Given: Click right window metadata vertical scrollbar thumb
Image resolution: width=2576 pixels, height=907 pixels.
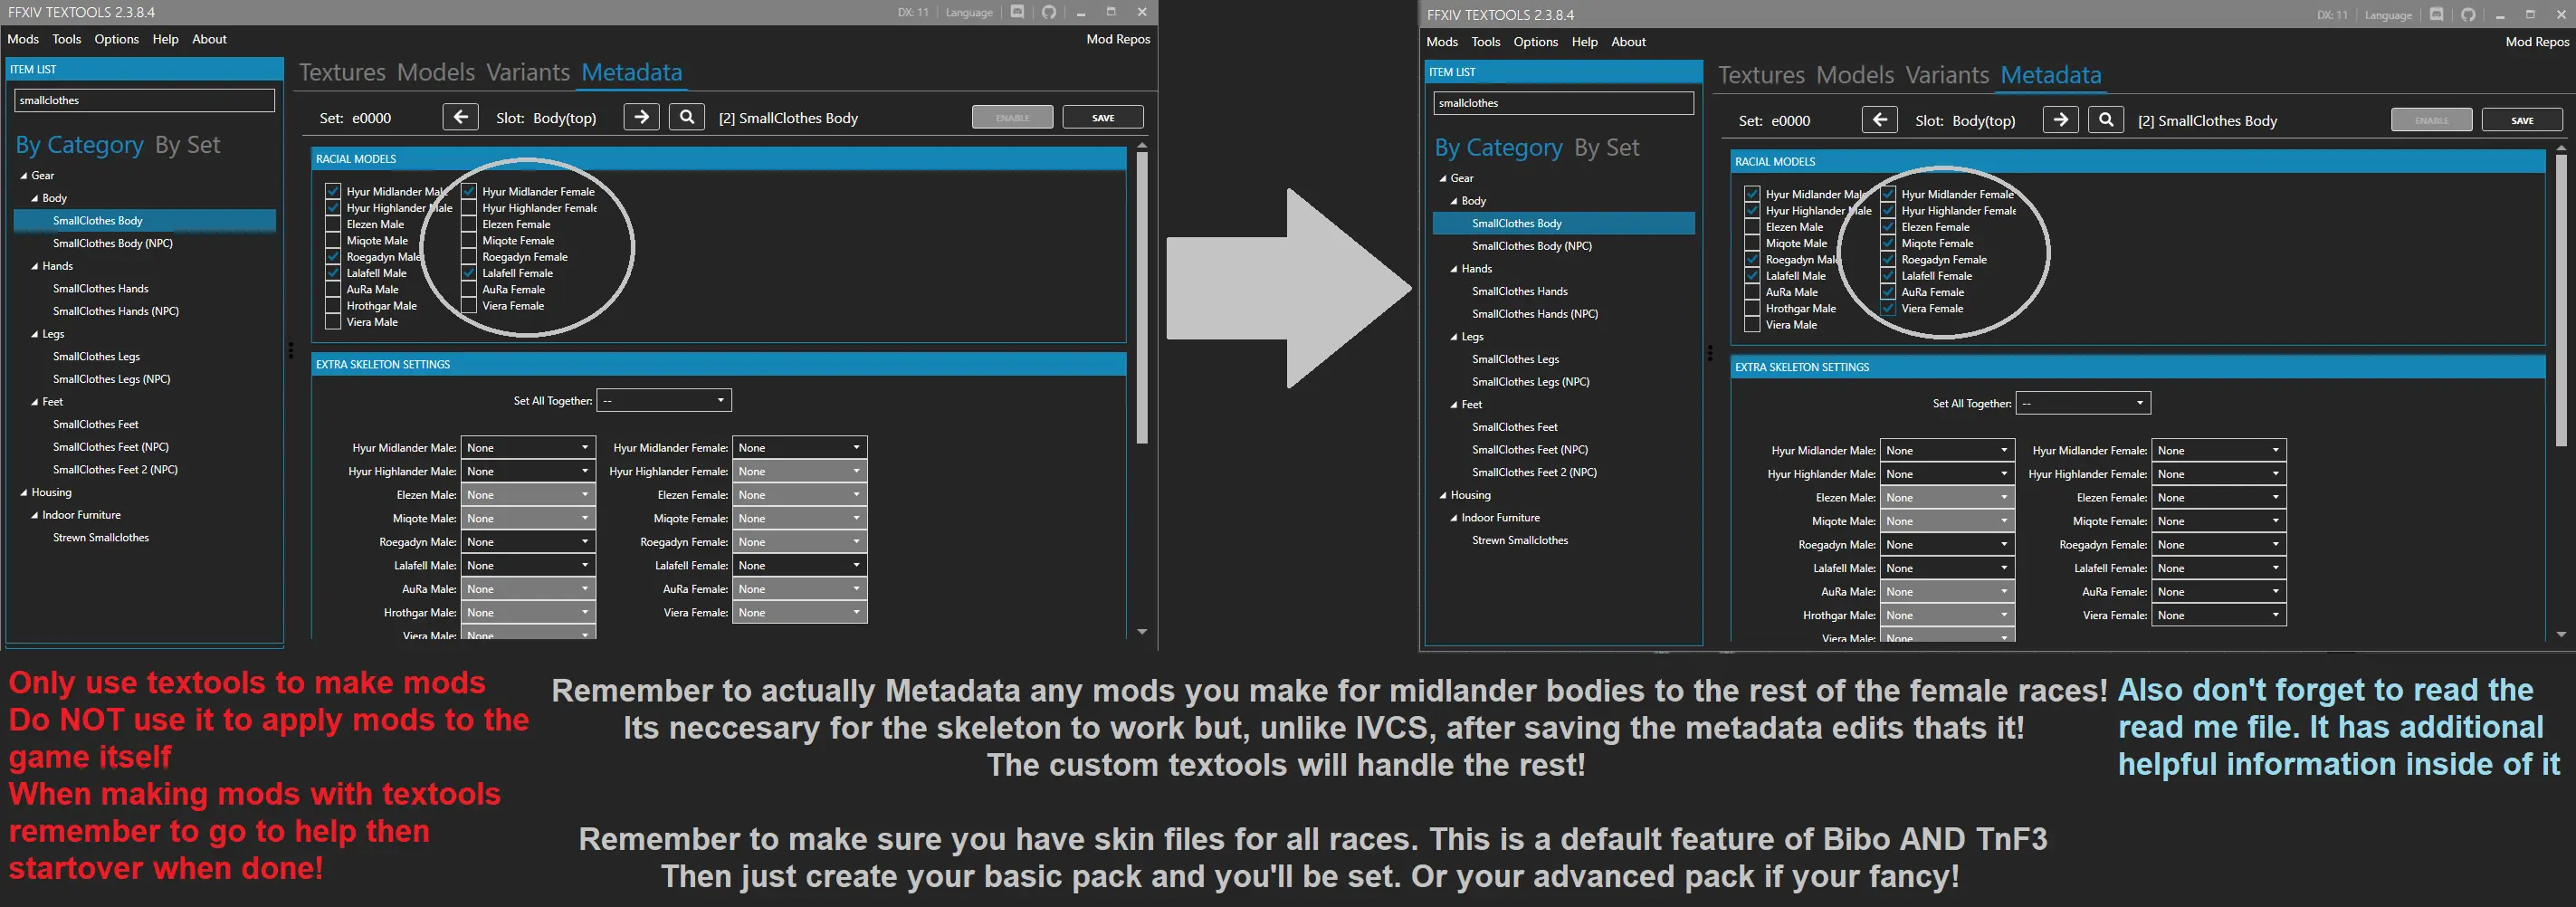Looking at the screenshot, I should (x=2561, y=300).
